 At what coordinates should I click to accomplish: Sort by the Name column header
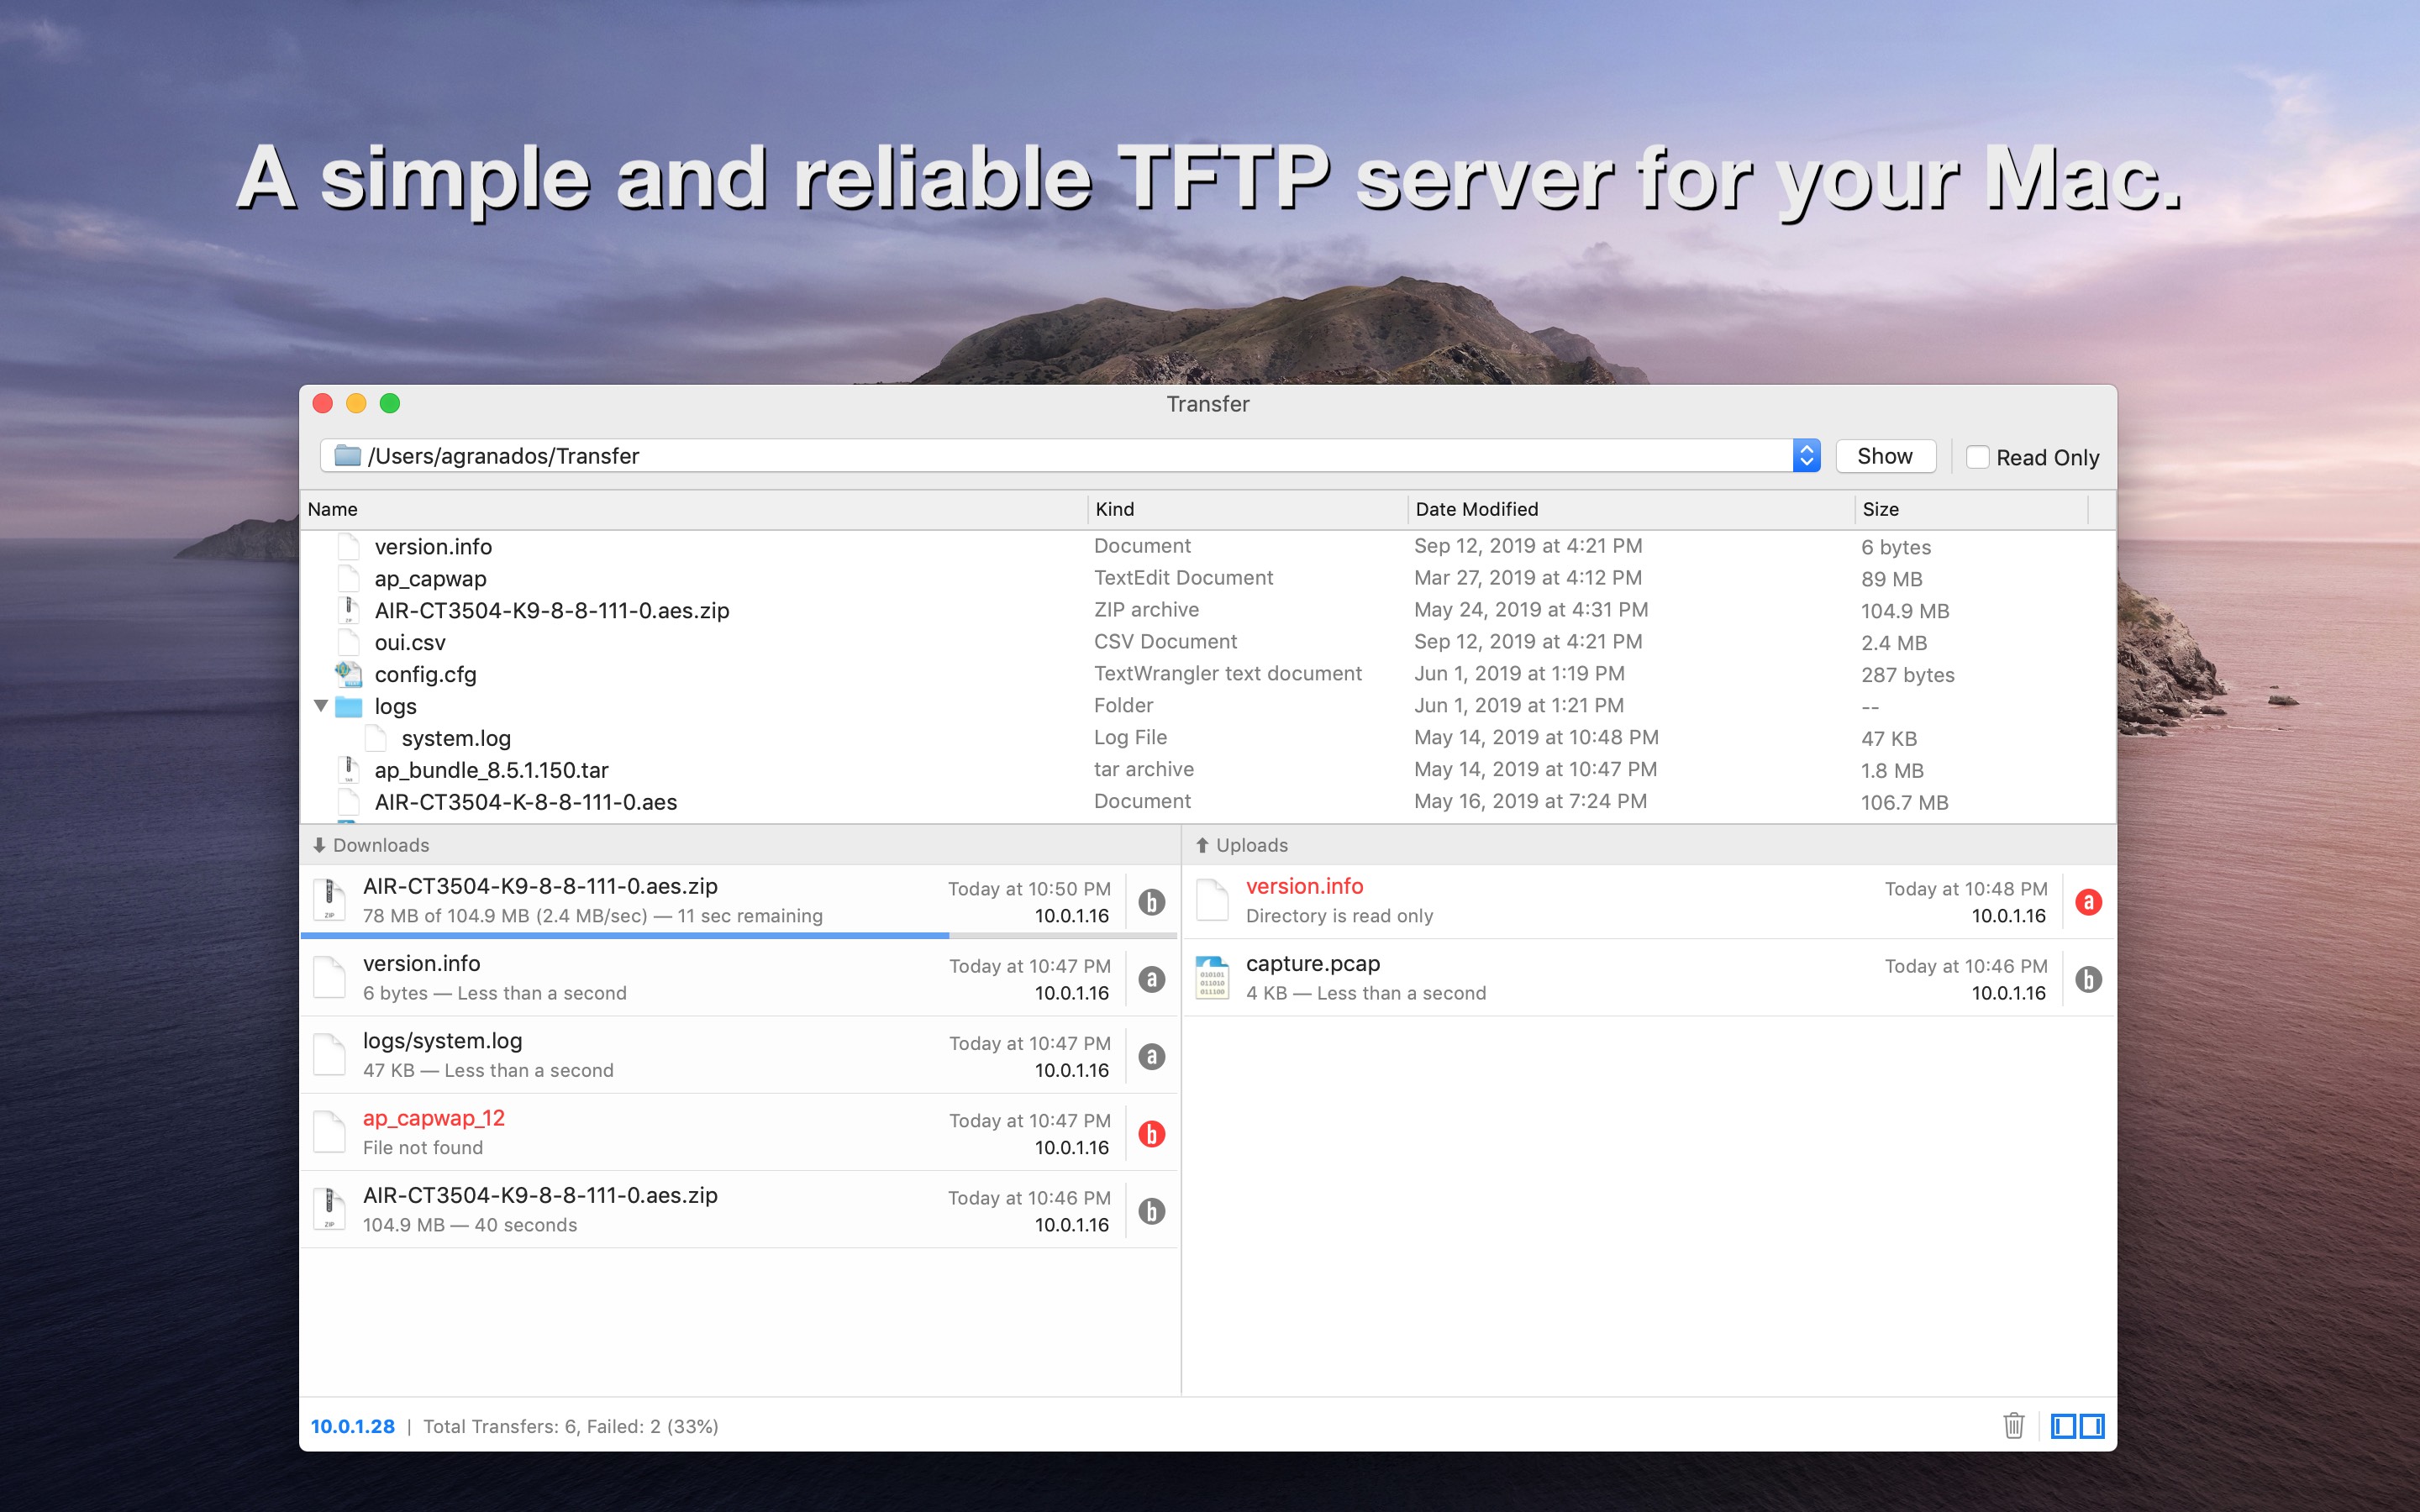tap(694, 509)
